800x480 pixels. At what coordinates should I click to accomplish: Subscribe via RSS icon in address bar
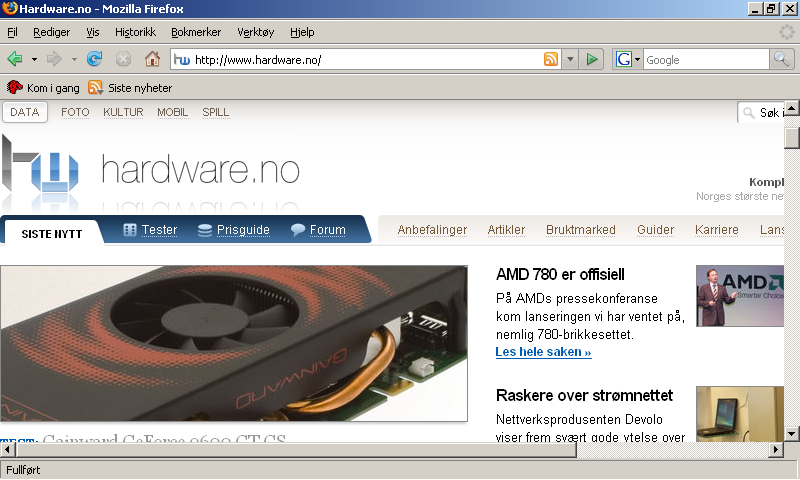tap(551, 59)
